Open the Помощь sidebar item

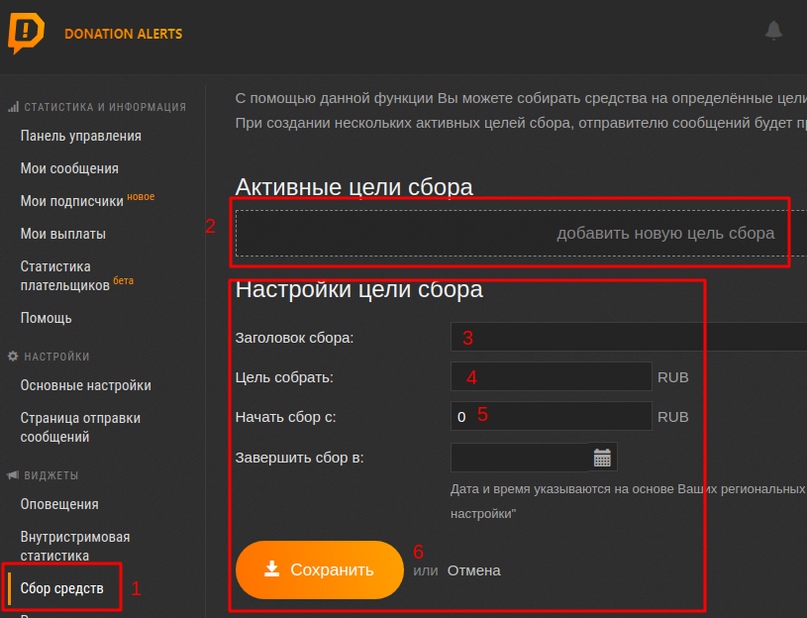coord(46,318)
